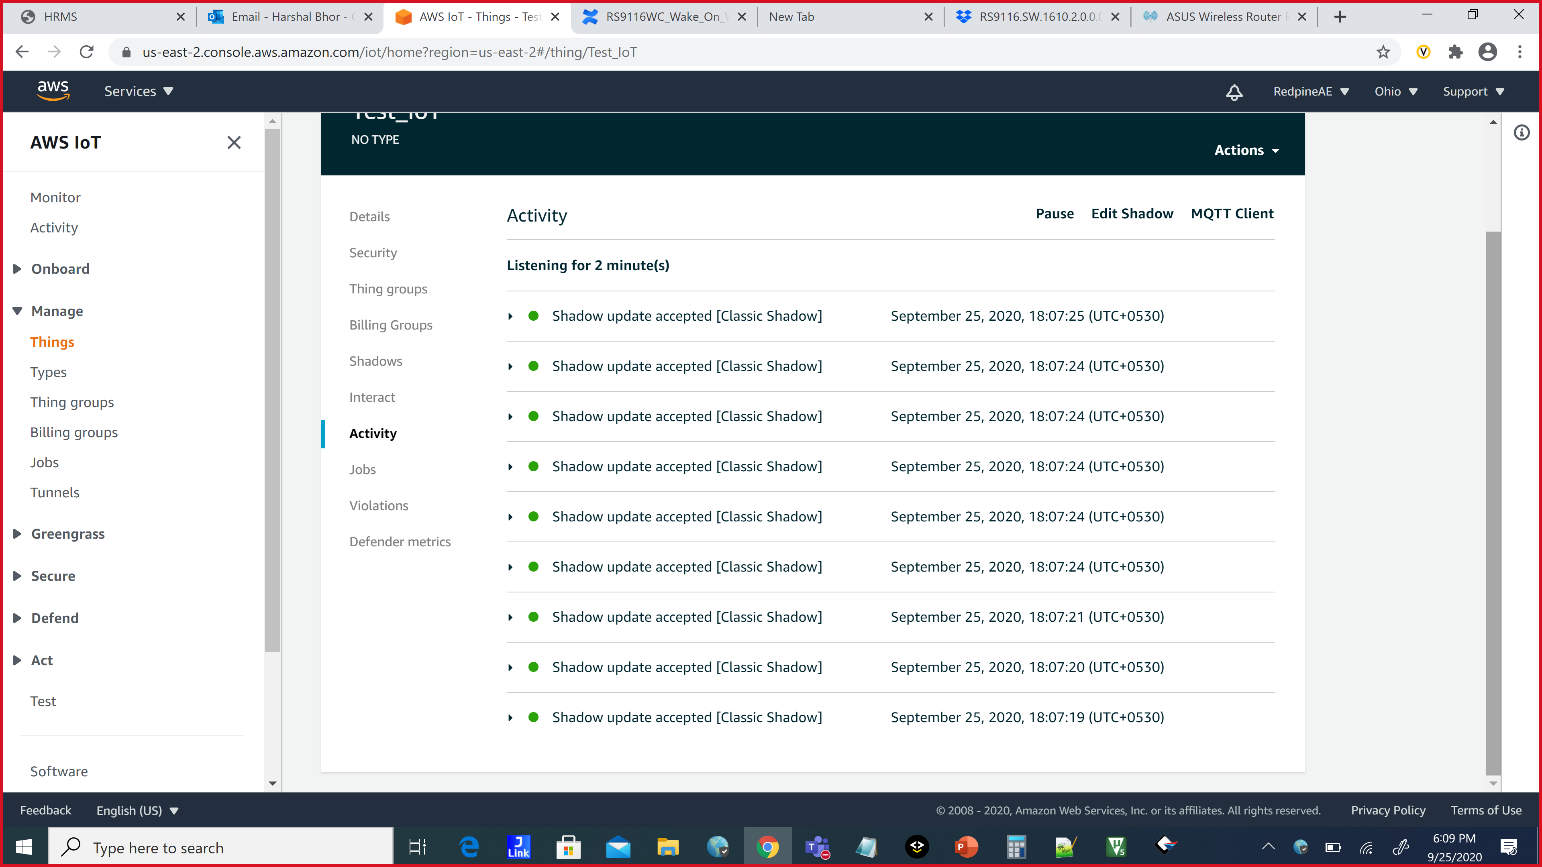The width and height of the screenshot is (1542, 867).
Task: Open the AWS home via aws logo
Action: coord(53,91)
